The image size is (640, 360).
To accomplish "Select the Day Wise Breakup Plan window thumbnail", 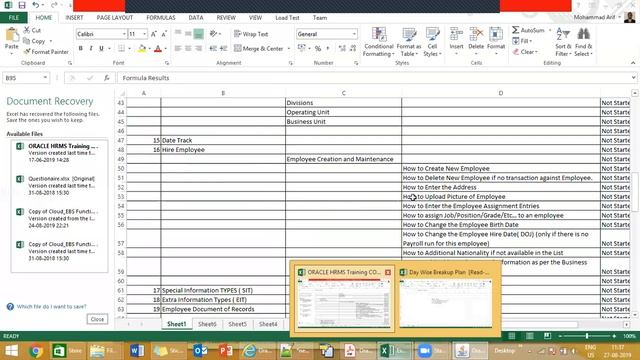I will click(x=446, y=299).
